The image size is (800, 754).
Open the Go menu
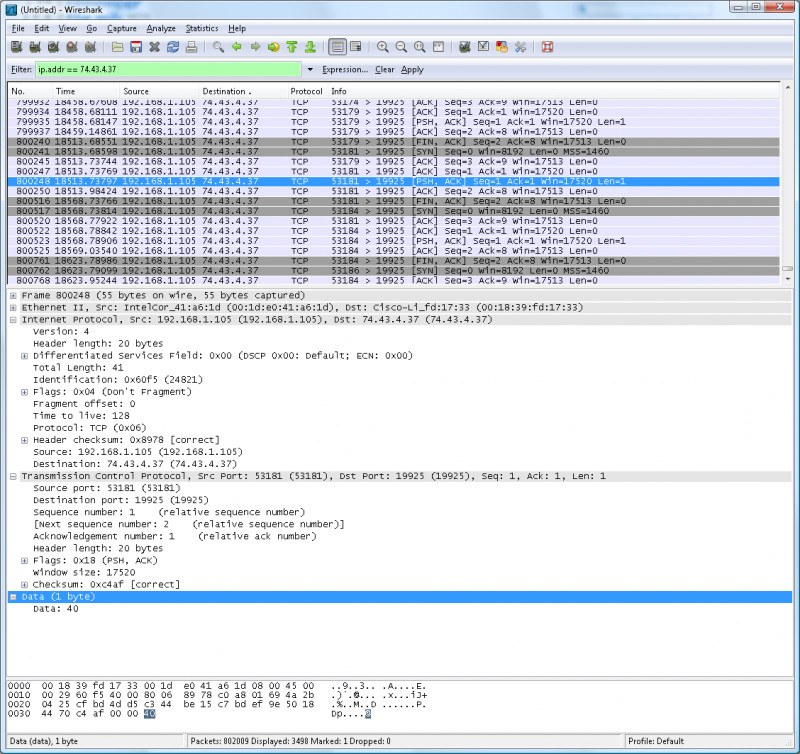[x=91, y=28]
